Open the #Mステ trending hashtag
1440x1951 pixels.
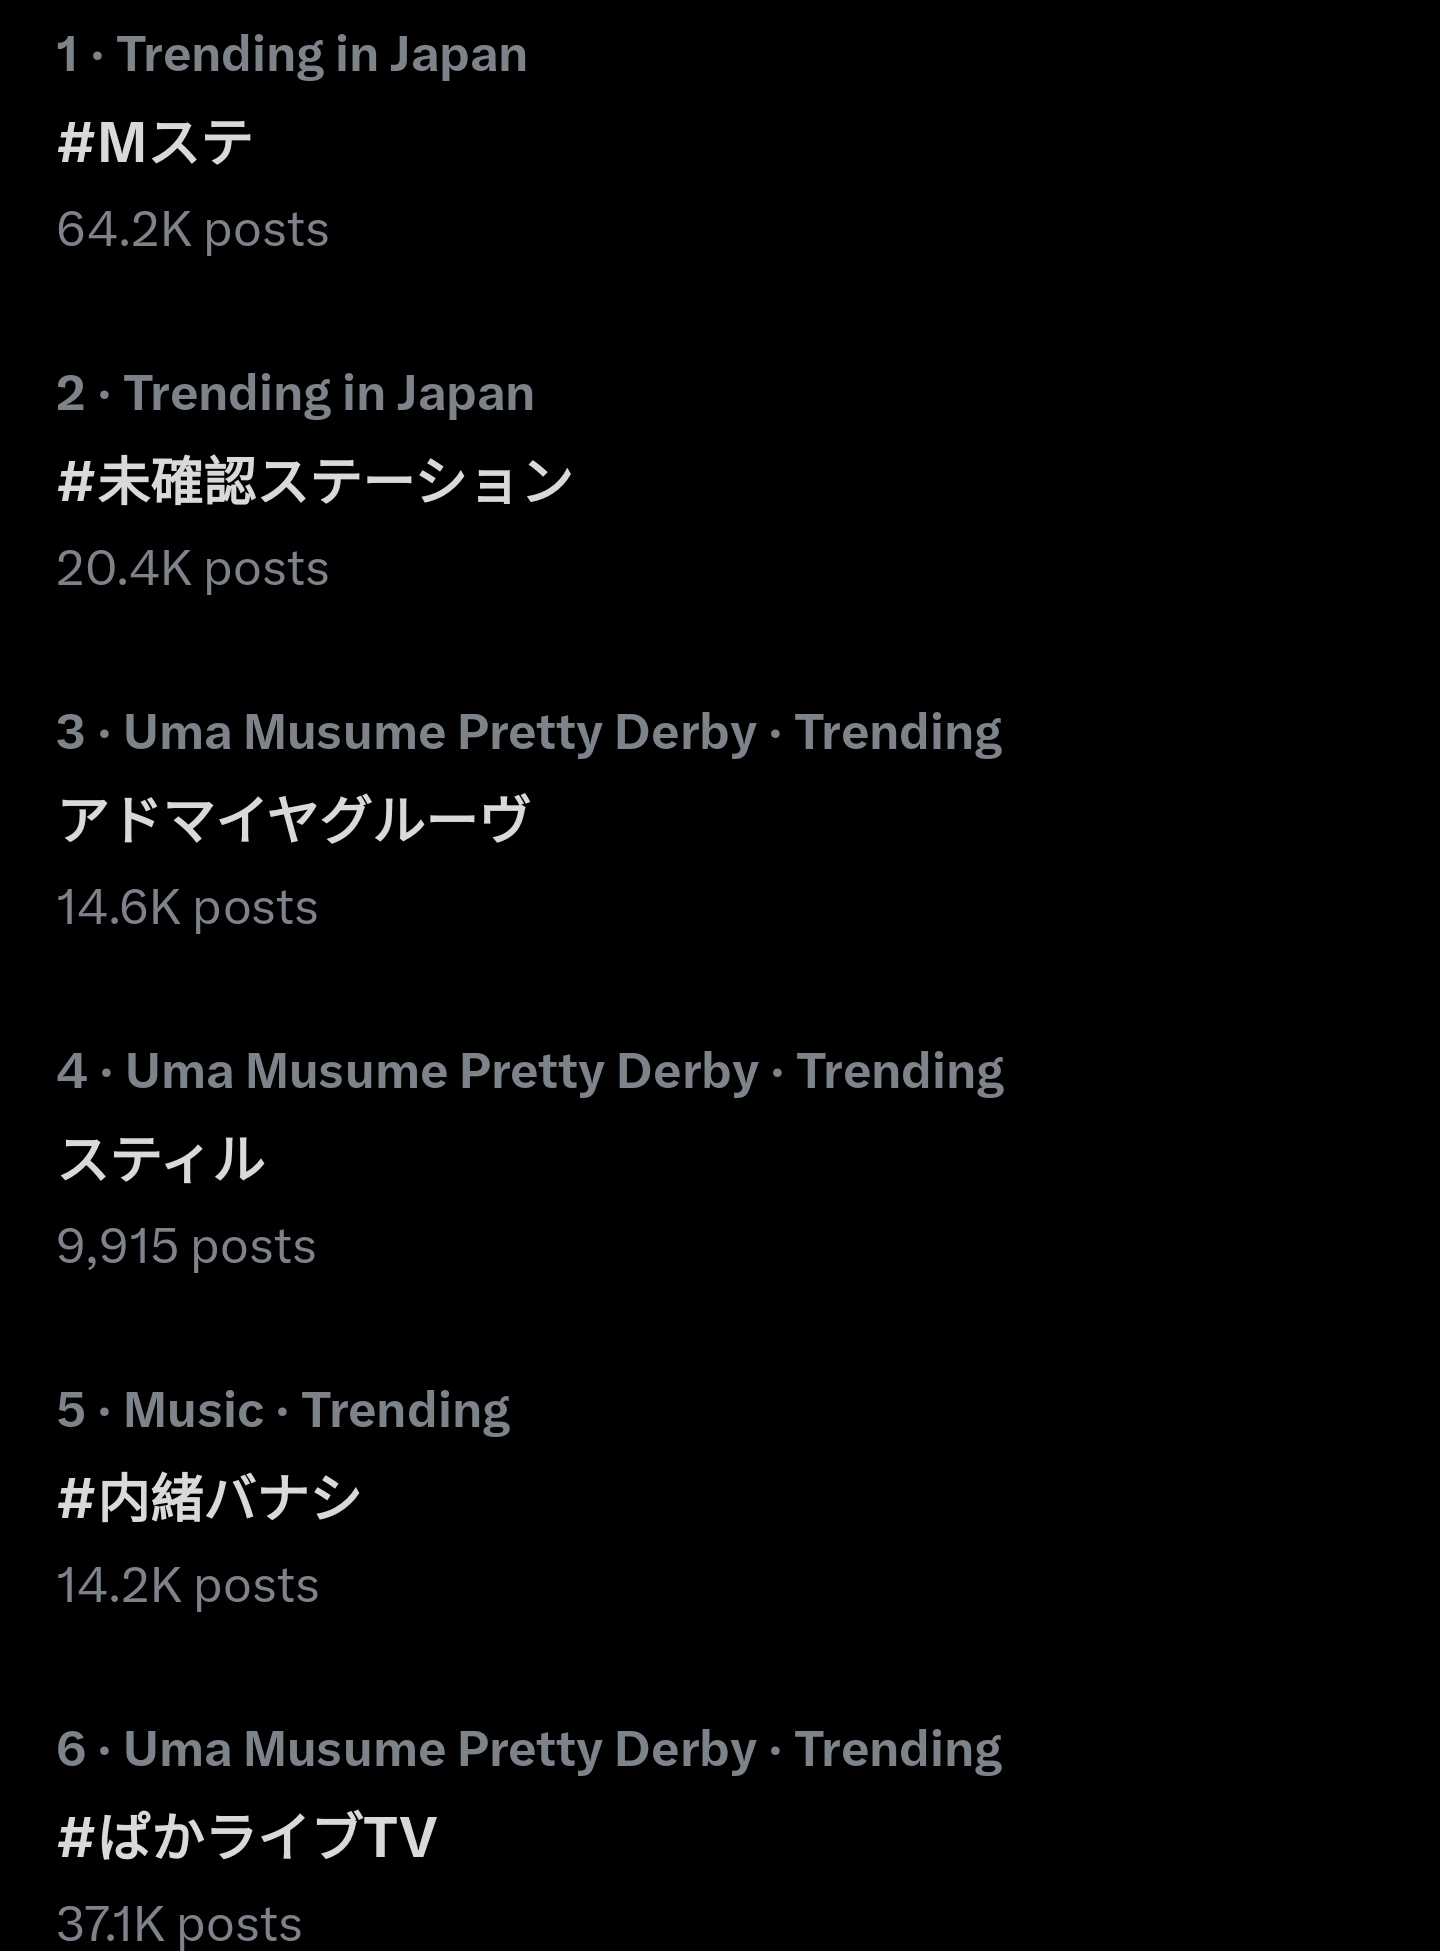[x=155, y=142]
